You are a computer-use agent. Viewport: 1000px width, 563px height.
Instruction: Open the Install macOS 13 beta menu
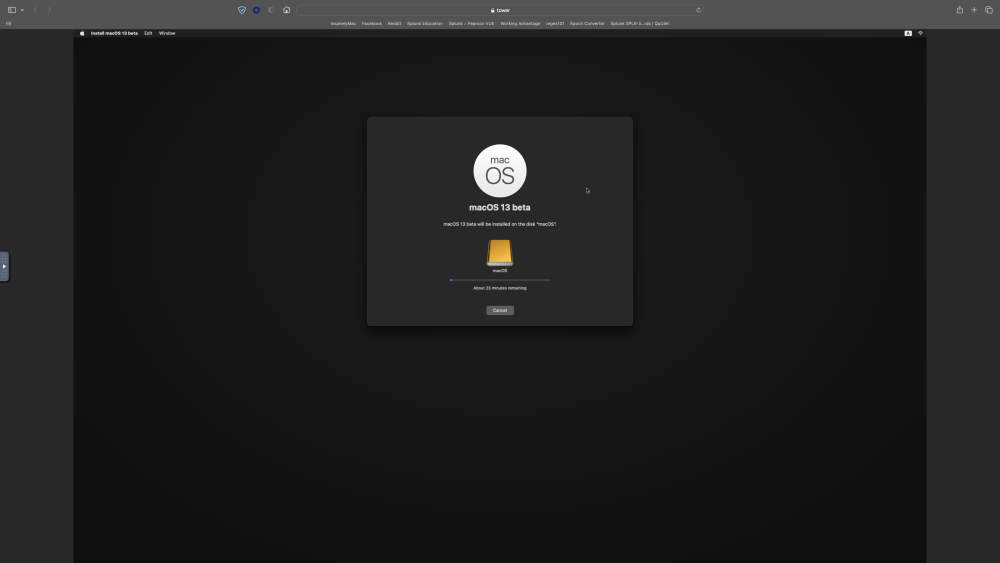114,33
